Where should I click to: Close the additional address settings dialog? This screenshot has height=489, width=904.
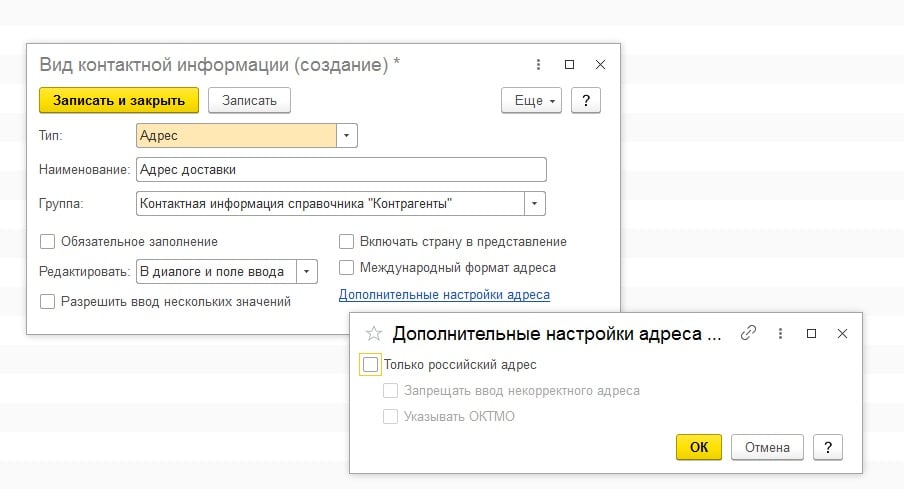click(842, 333)
